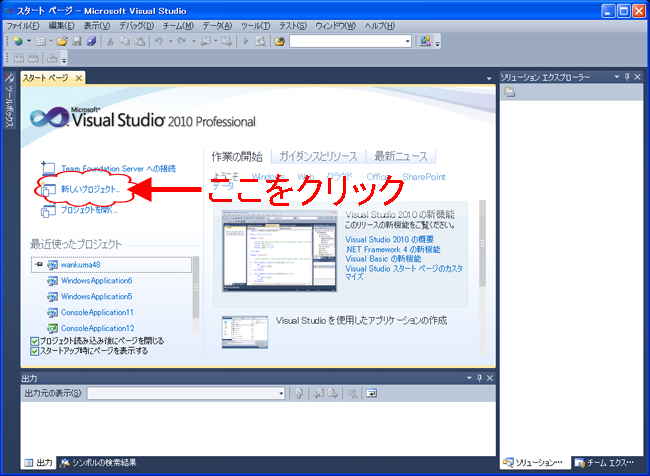Image resolution: width=650 pixels, height=476 pixels.
Task: Click the Cut scissors icon
Action: (x=110, y=41)
